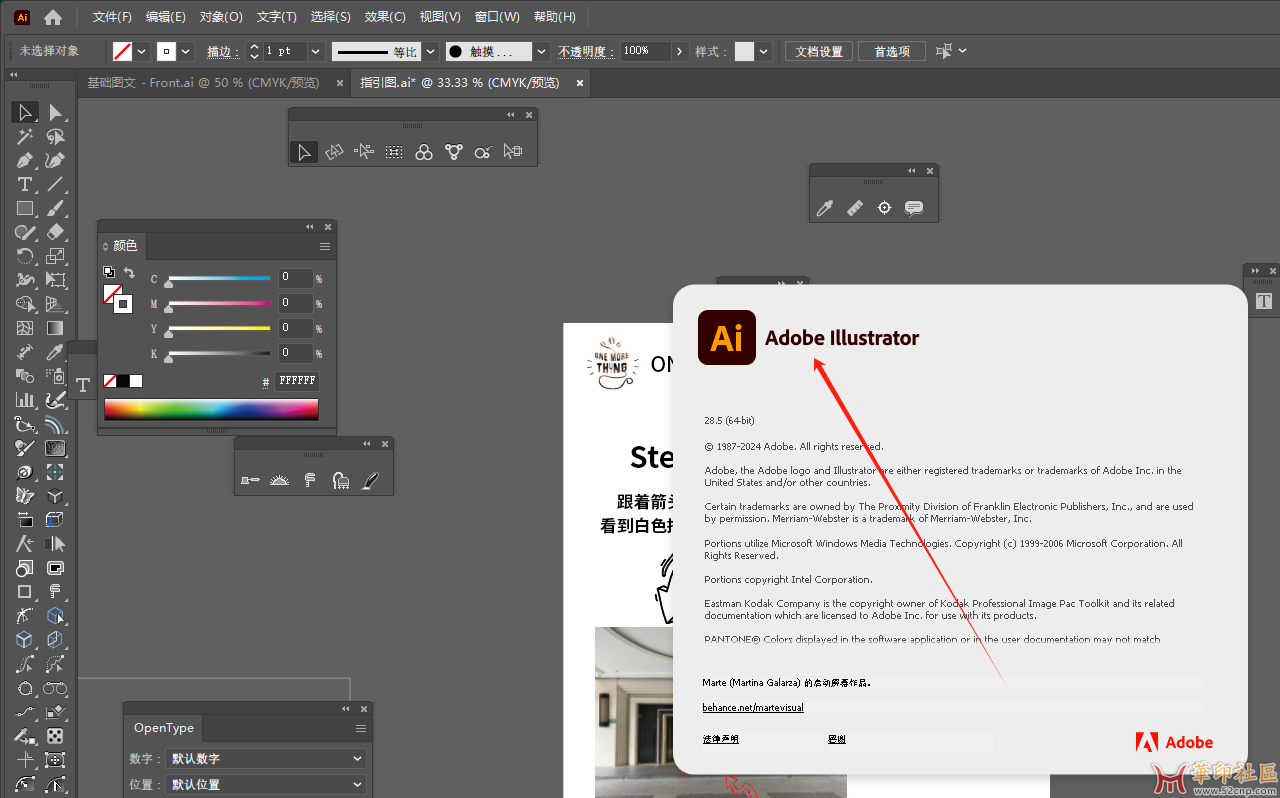This screenshot has width=1280, height=798.
Task: Open the variable width profile dropdown
Action: (431, 51)
